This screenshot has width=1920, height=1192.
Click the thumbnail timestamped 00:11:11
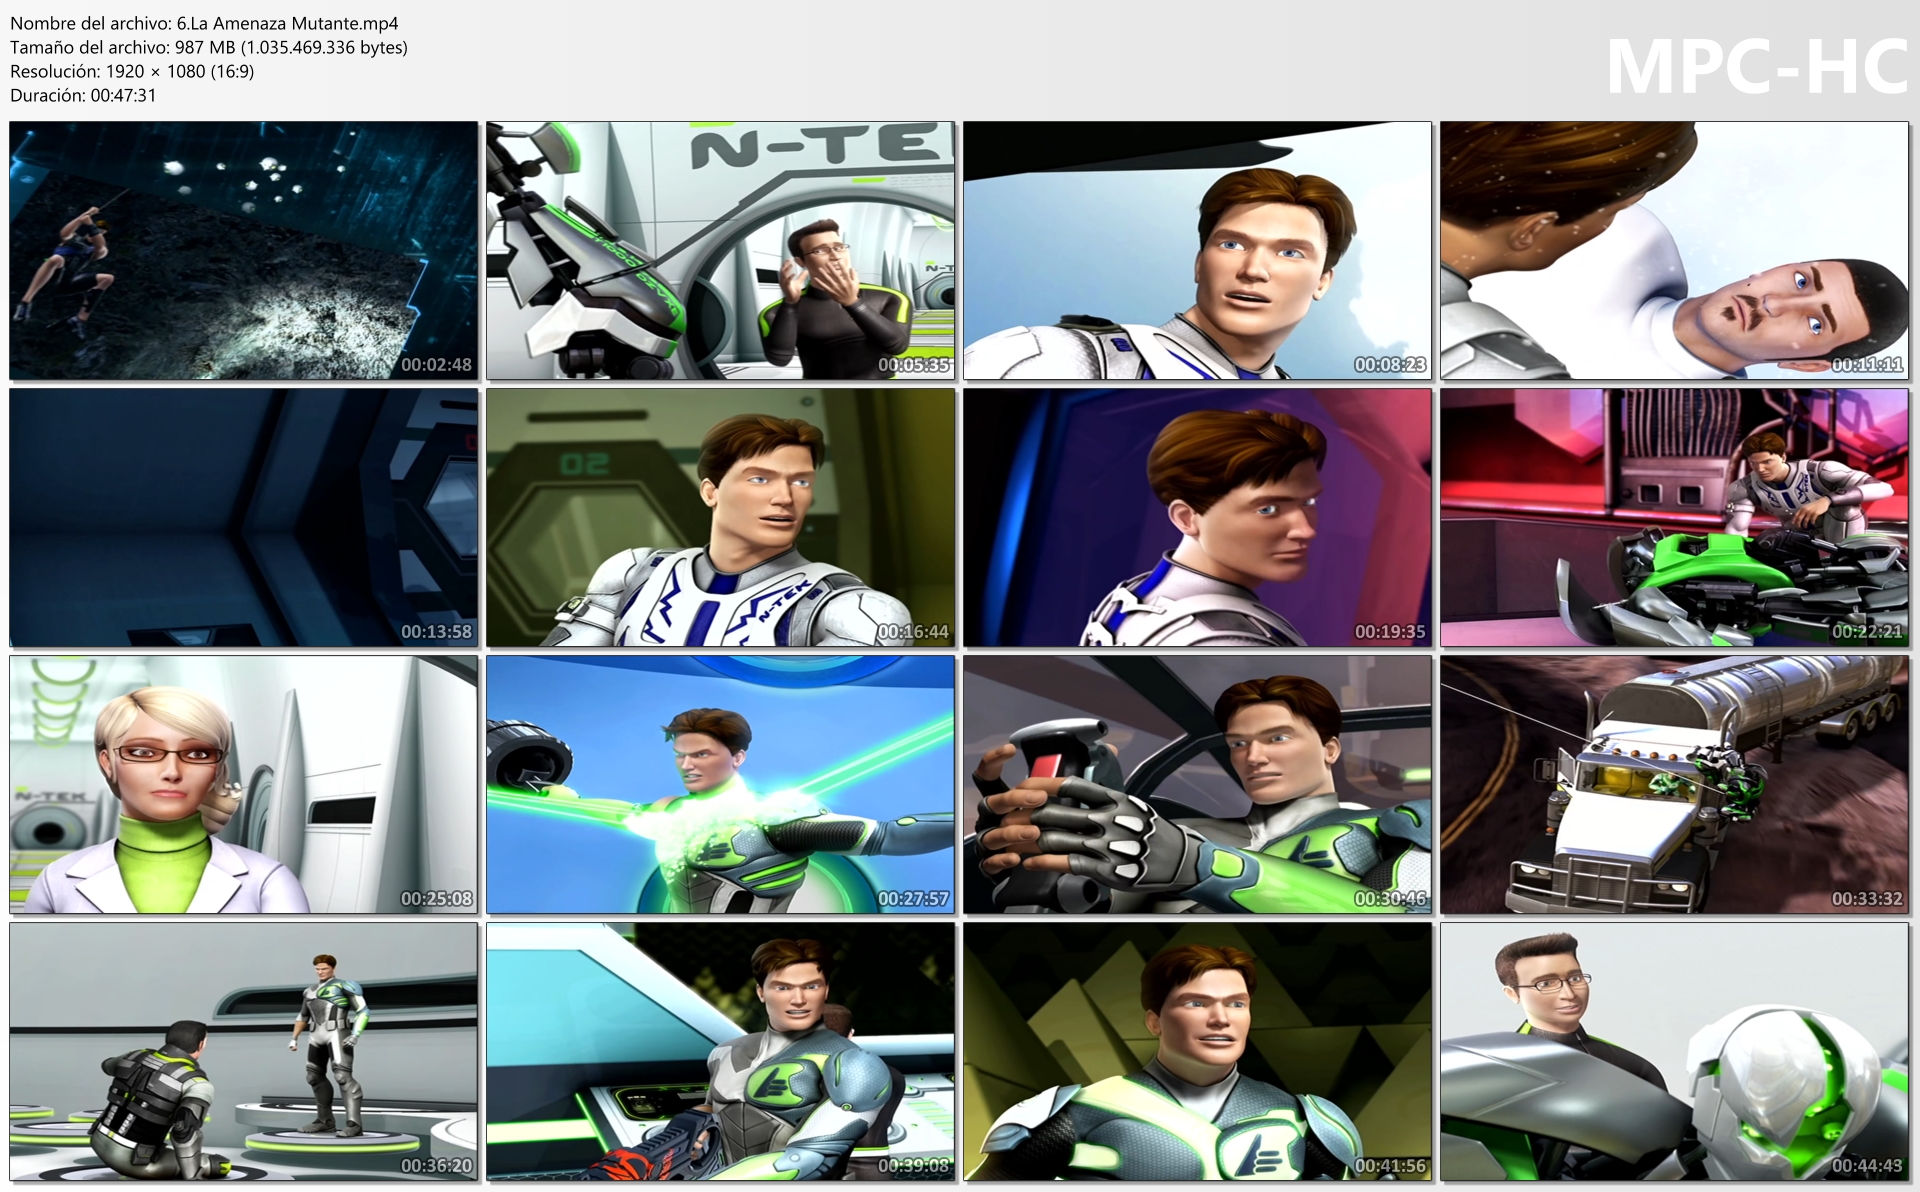tap(1674, 251)
